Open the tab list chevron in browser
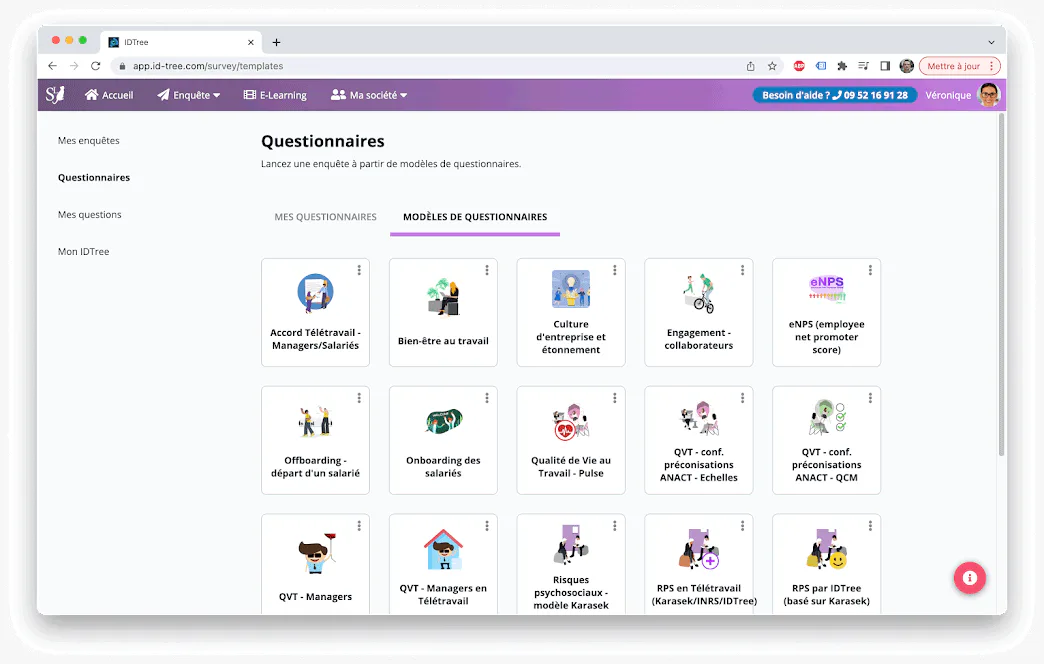 click(x=991, y=42)
